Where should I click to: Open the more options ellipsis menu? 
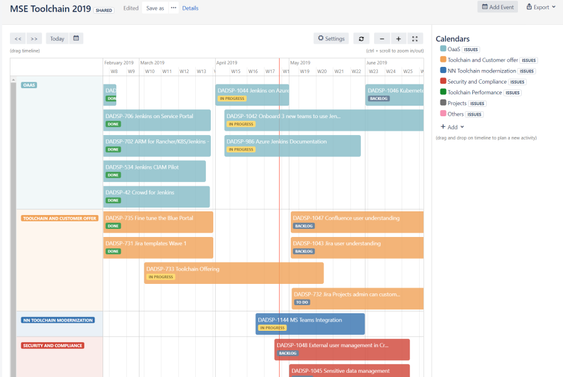(173, 8)
